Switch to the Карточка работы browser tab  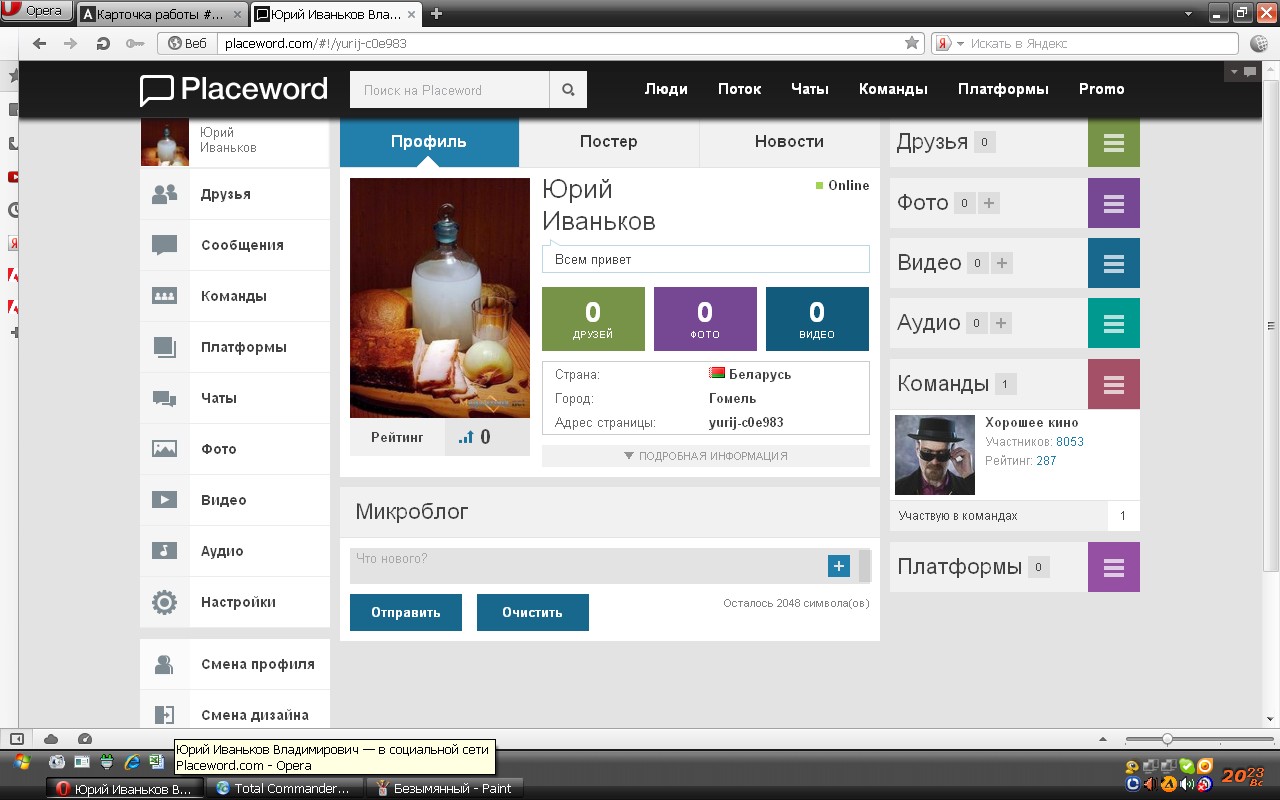162,14
